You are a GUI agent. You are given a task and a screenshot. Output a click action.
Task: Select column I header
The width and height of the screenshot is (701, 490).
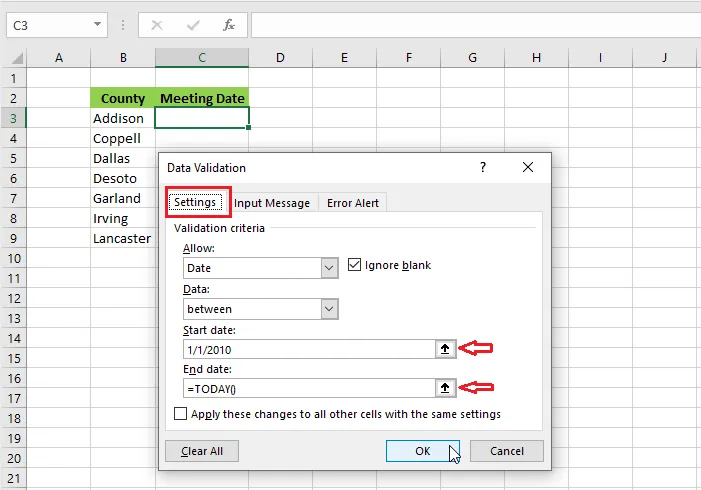click(x=600, y=58)
